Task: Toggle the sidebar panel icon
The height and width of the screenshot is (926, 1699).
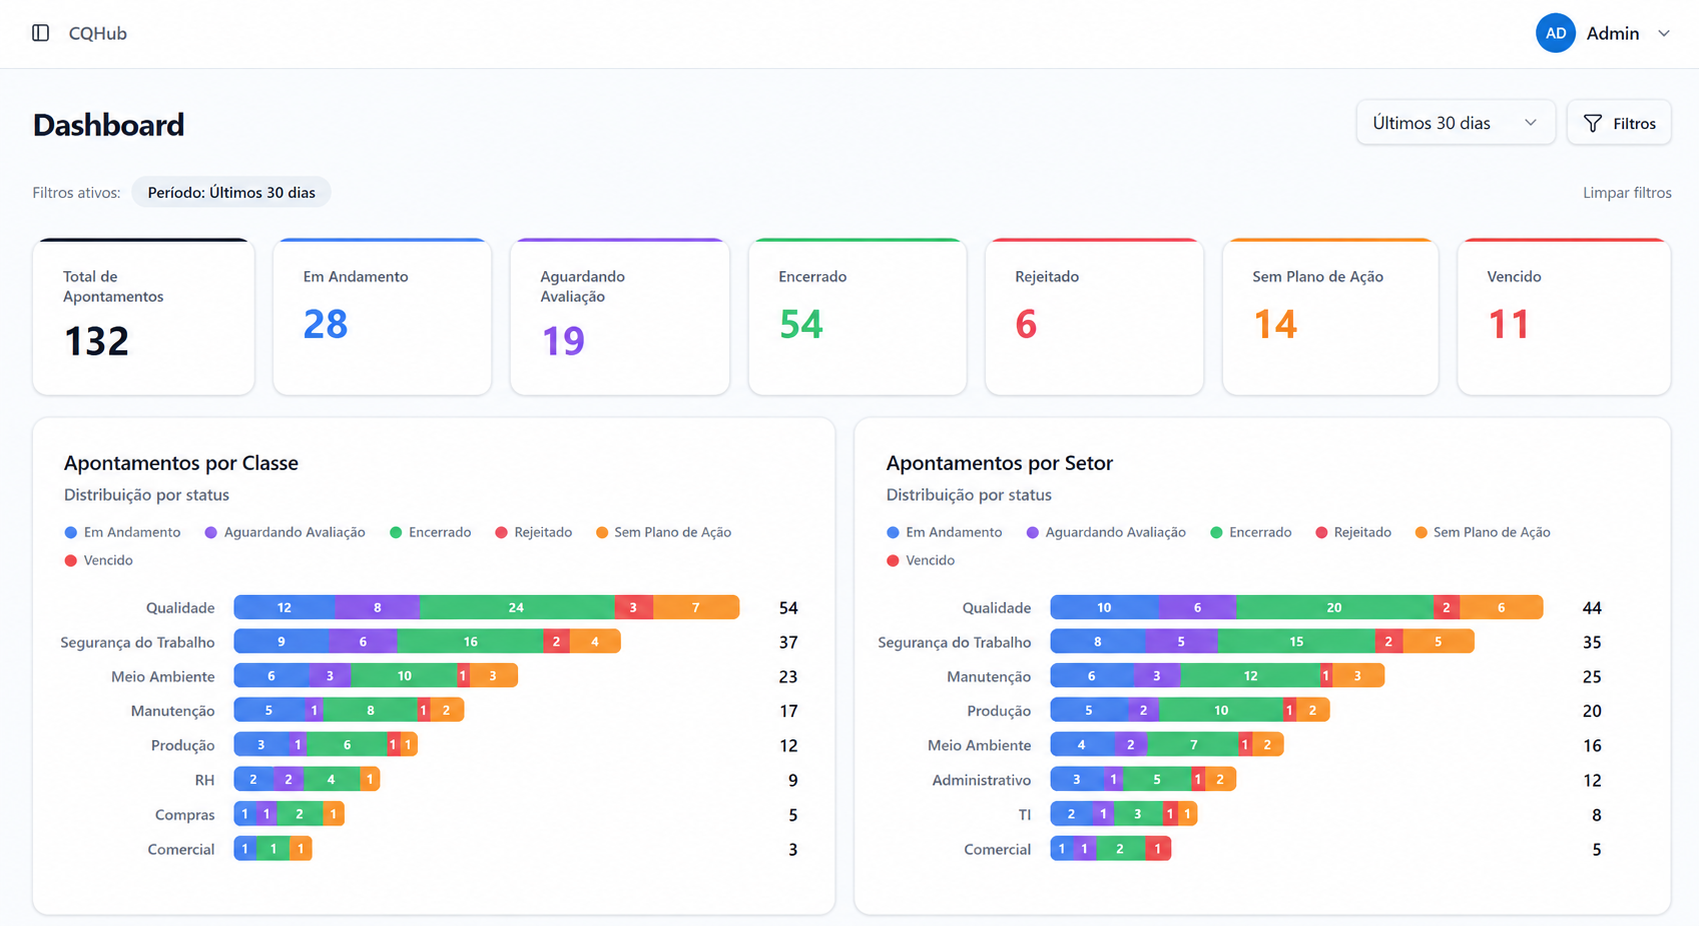Action: (x=40, y=33)
